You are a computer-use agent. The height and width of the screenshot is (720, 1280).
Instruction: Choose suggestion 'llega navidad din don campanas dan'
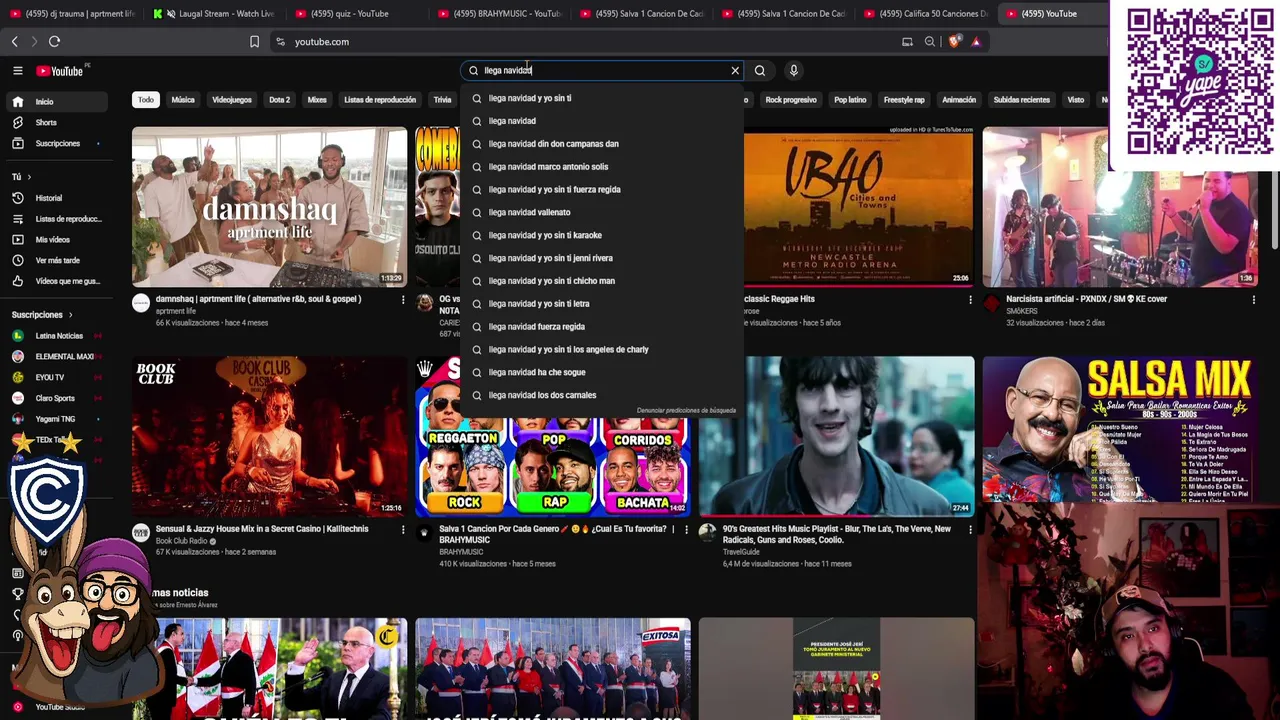[x=602, y=144]
